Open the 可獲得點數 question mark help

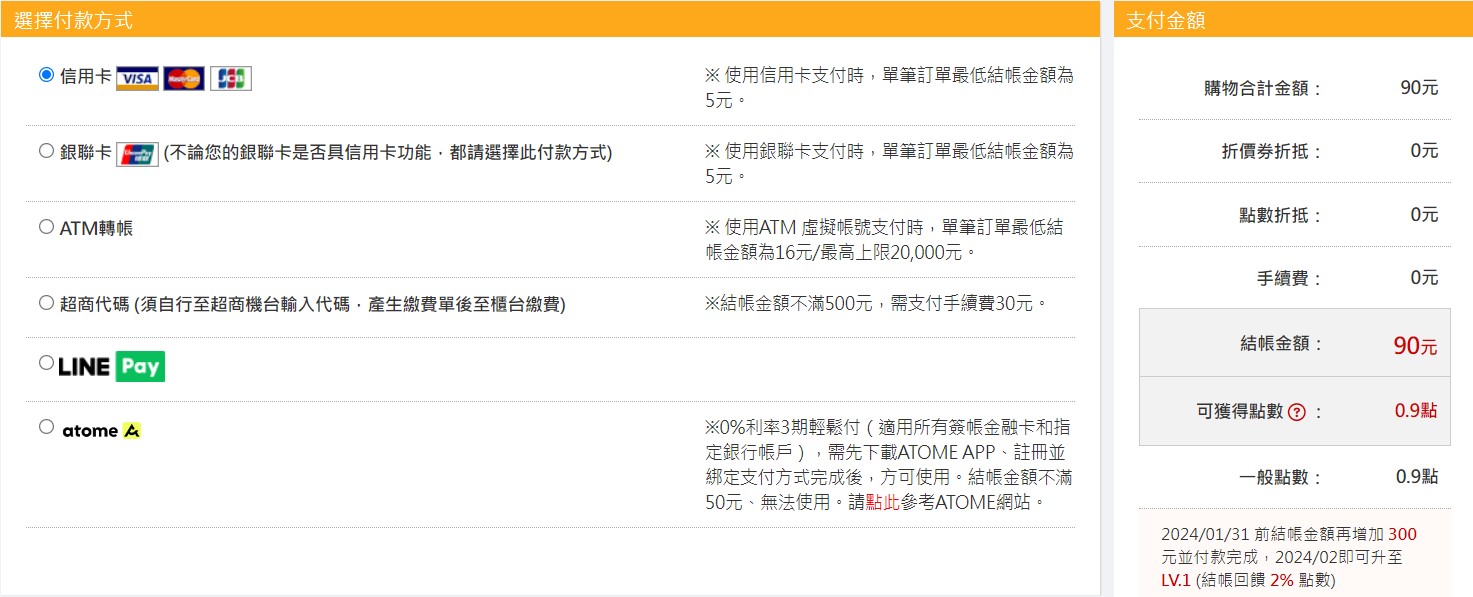tap(1297, 412)
